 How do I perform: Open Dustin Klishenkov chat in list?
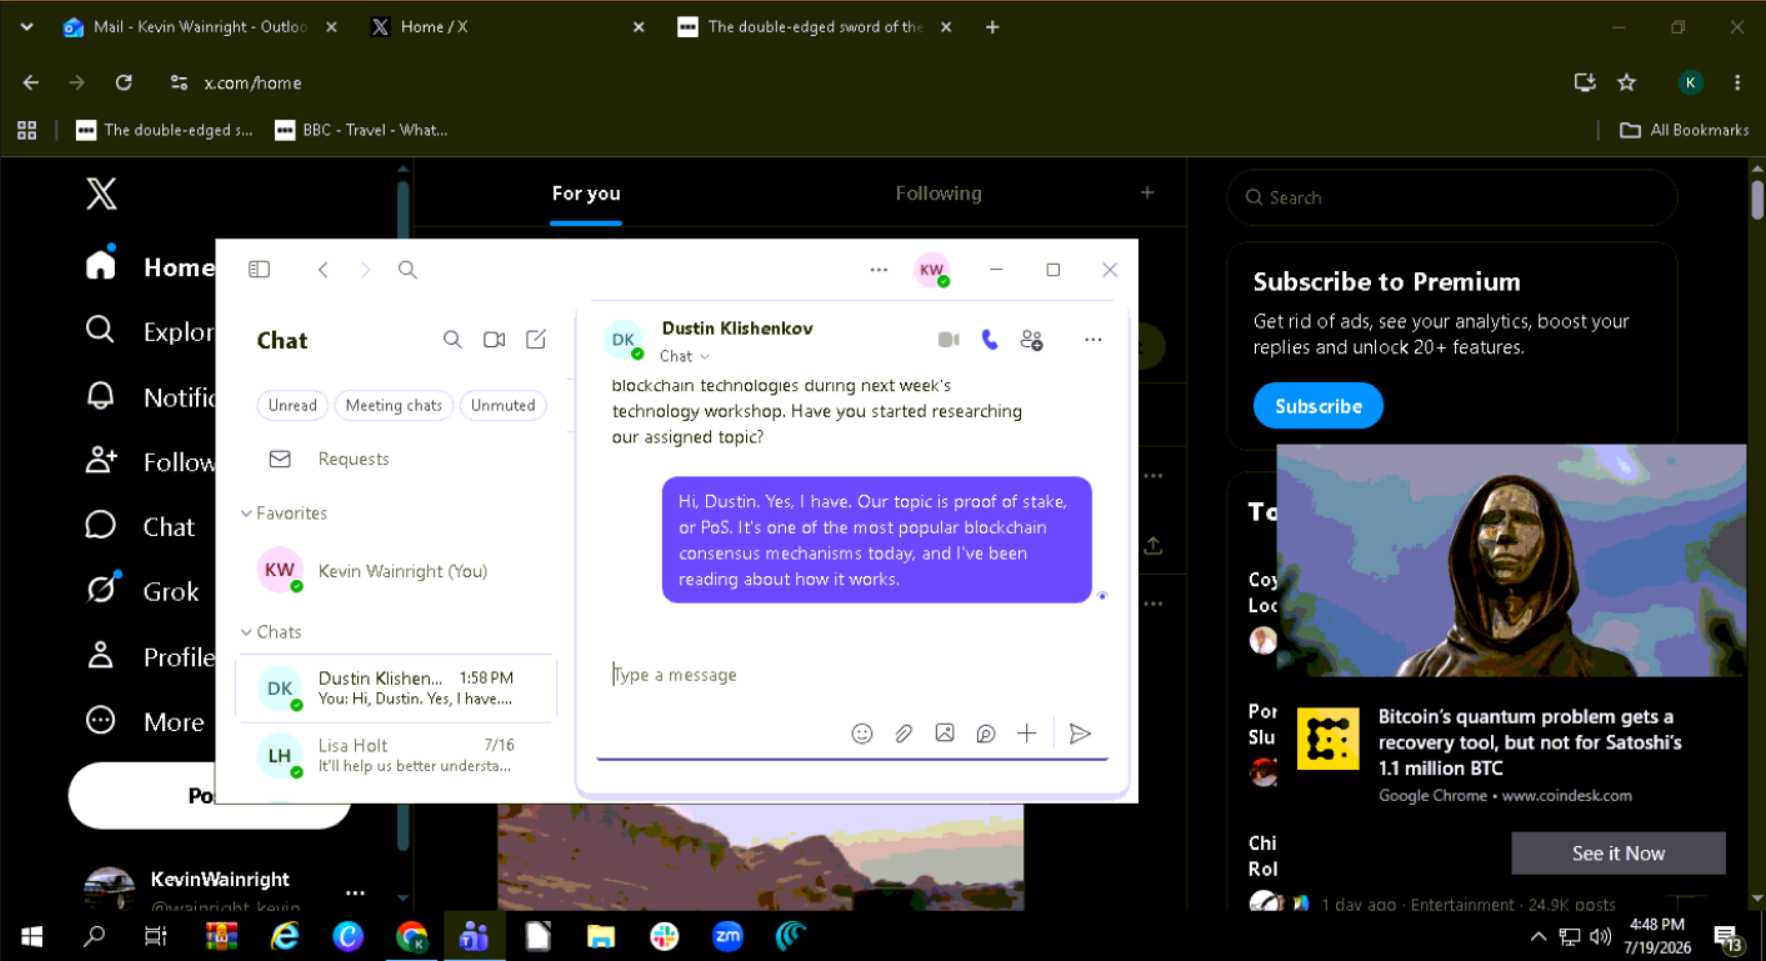[x=396, y=688]
